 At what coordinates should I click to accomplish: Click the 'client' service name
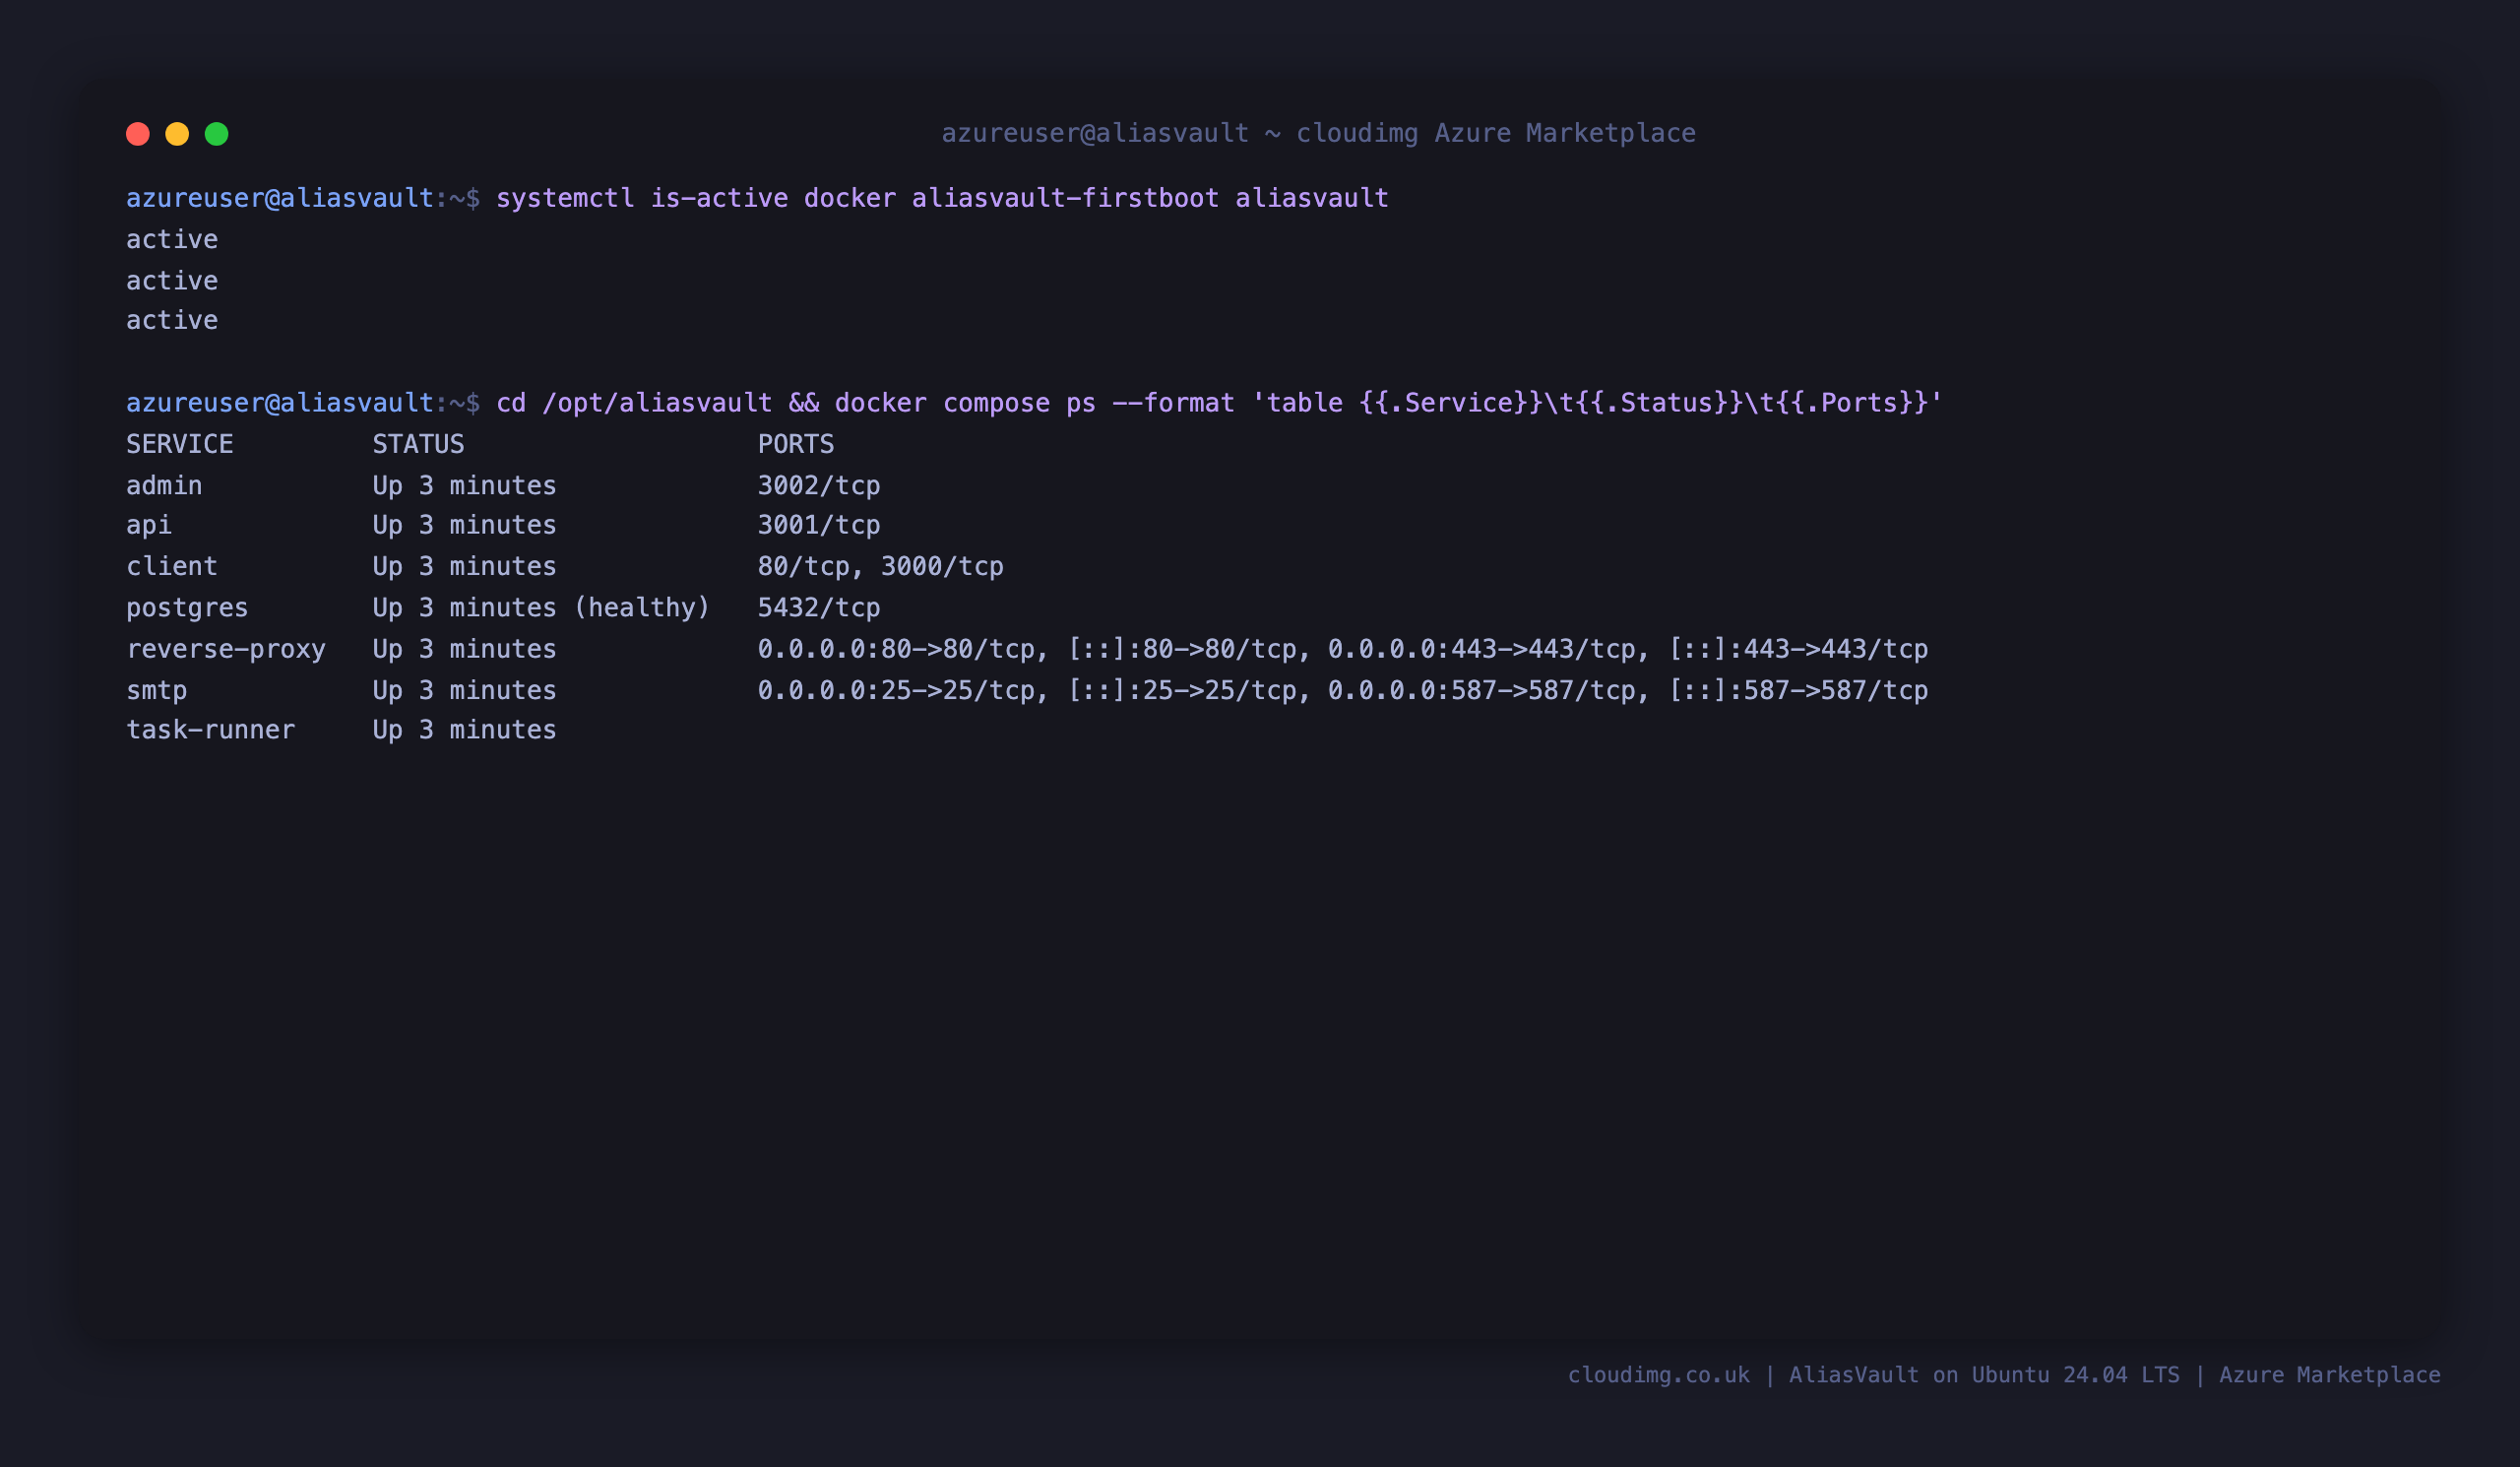tap(172, 566)
